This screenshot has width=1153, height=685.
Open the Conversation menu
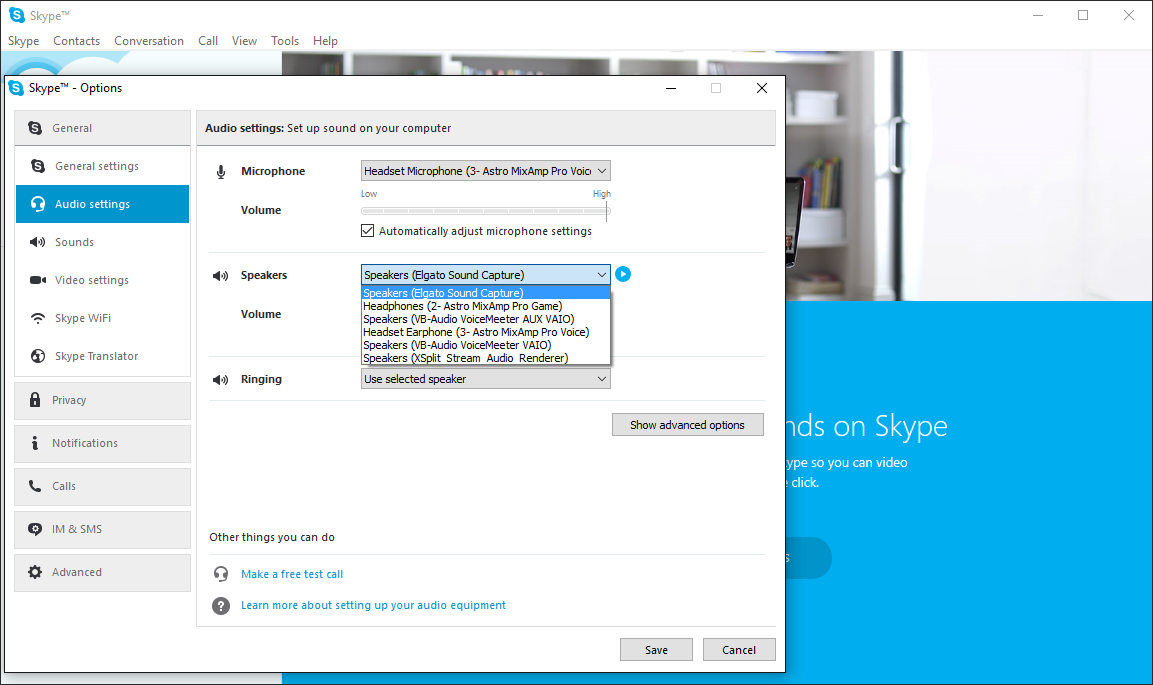click(149, 41)
